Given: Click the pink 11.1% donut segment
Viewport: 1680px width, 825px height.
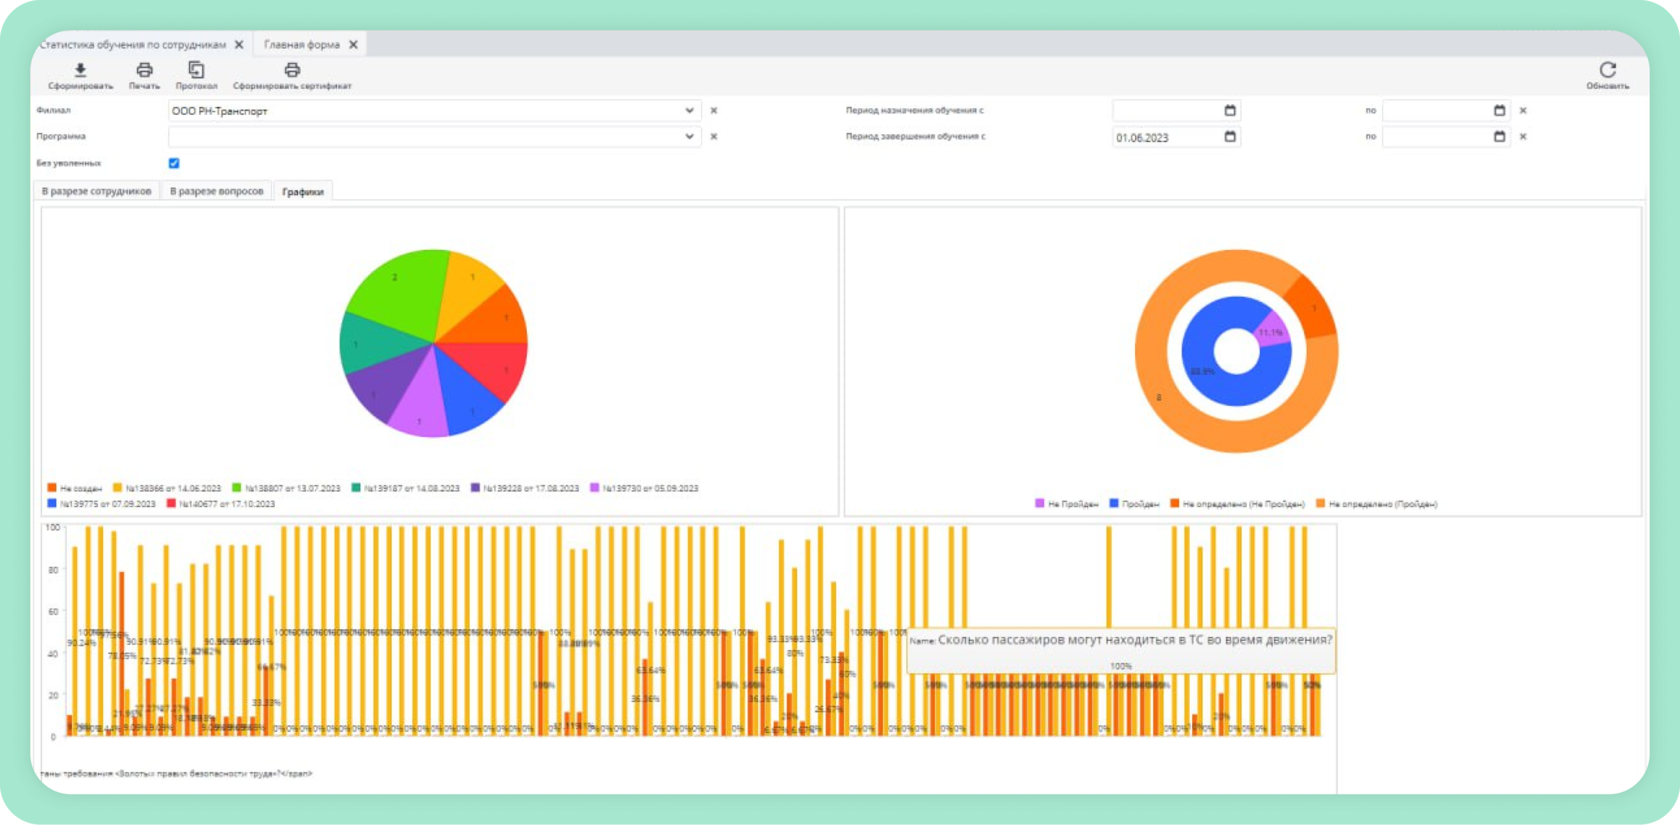Looking at the screenshot, I should point(1270,330).
